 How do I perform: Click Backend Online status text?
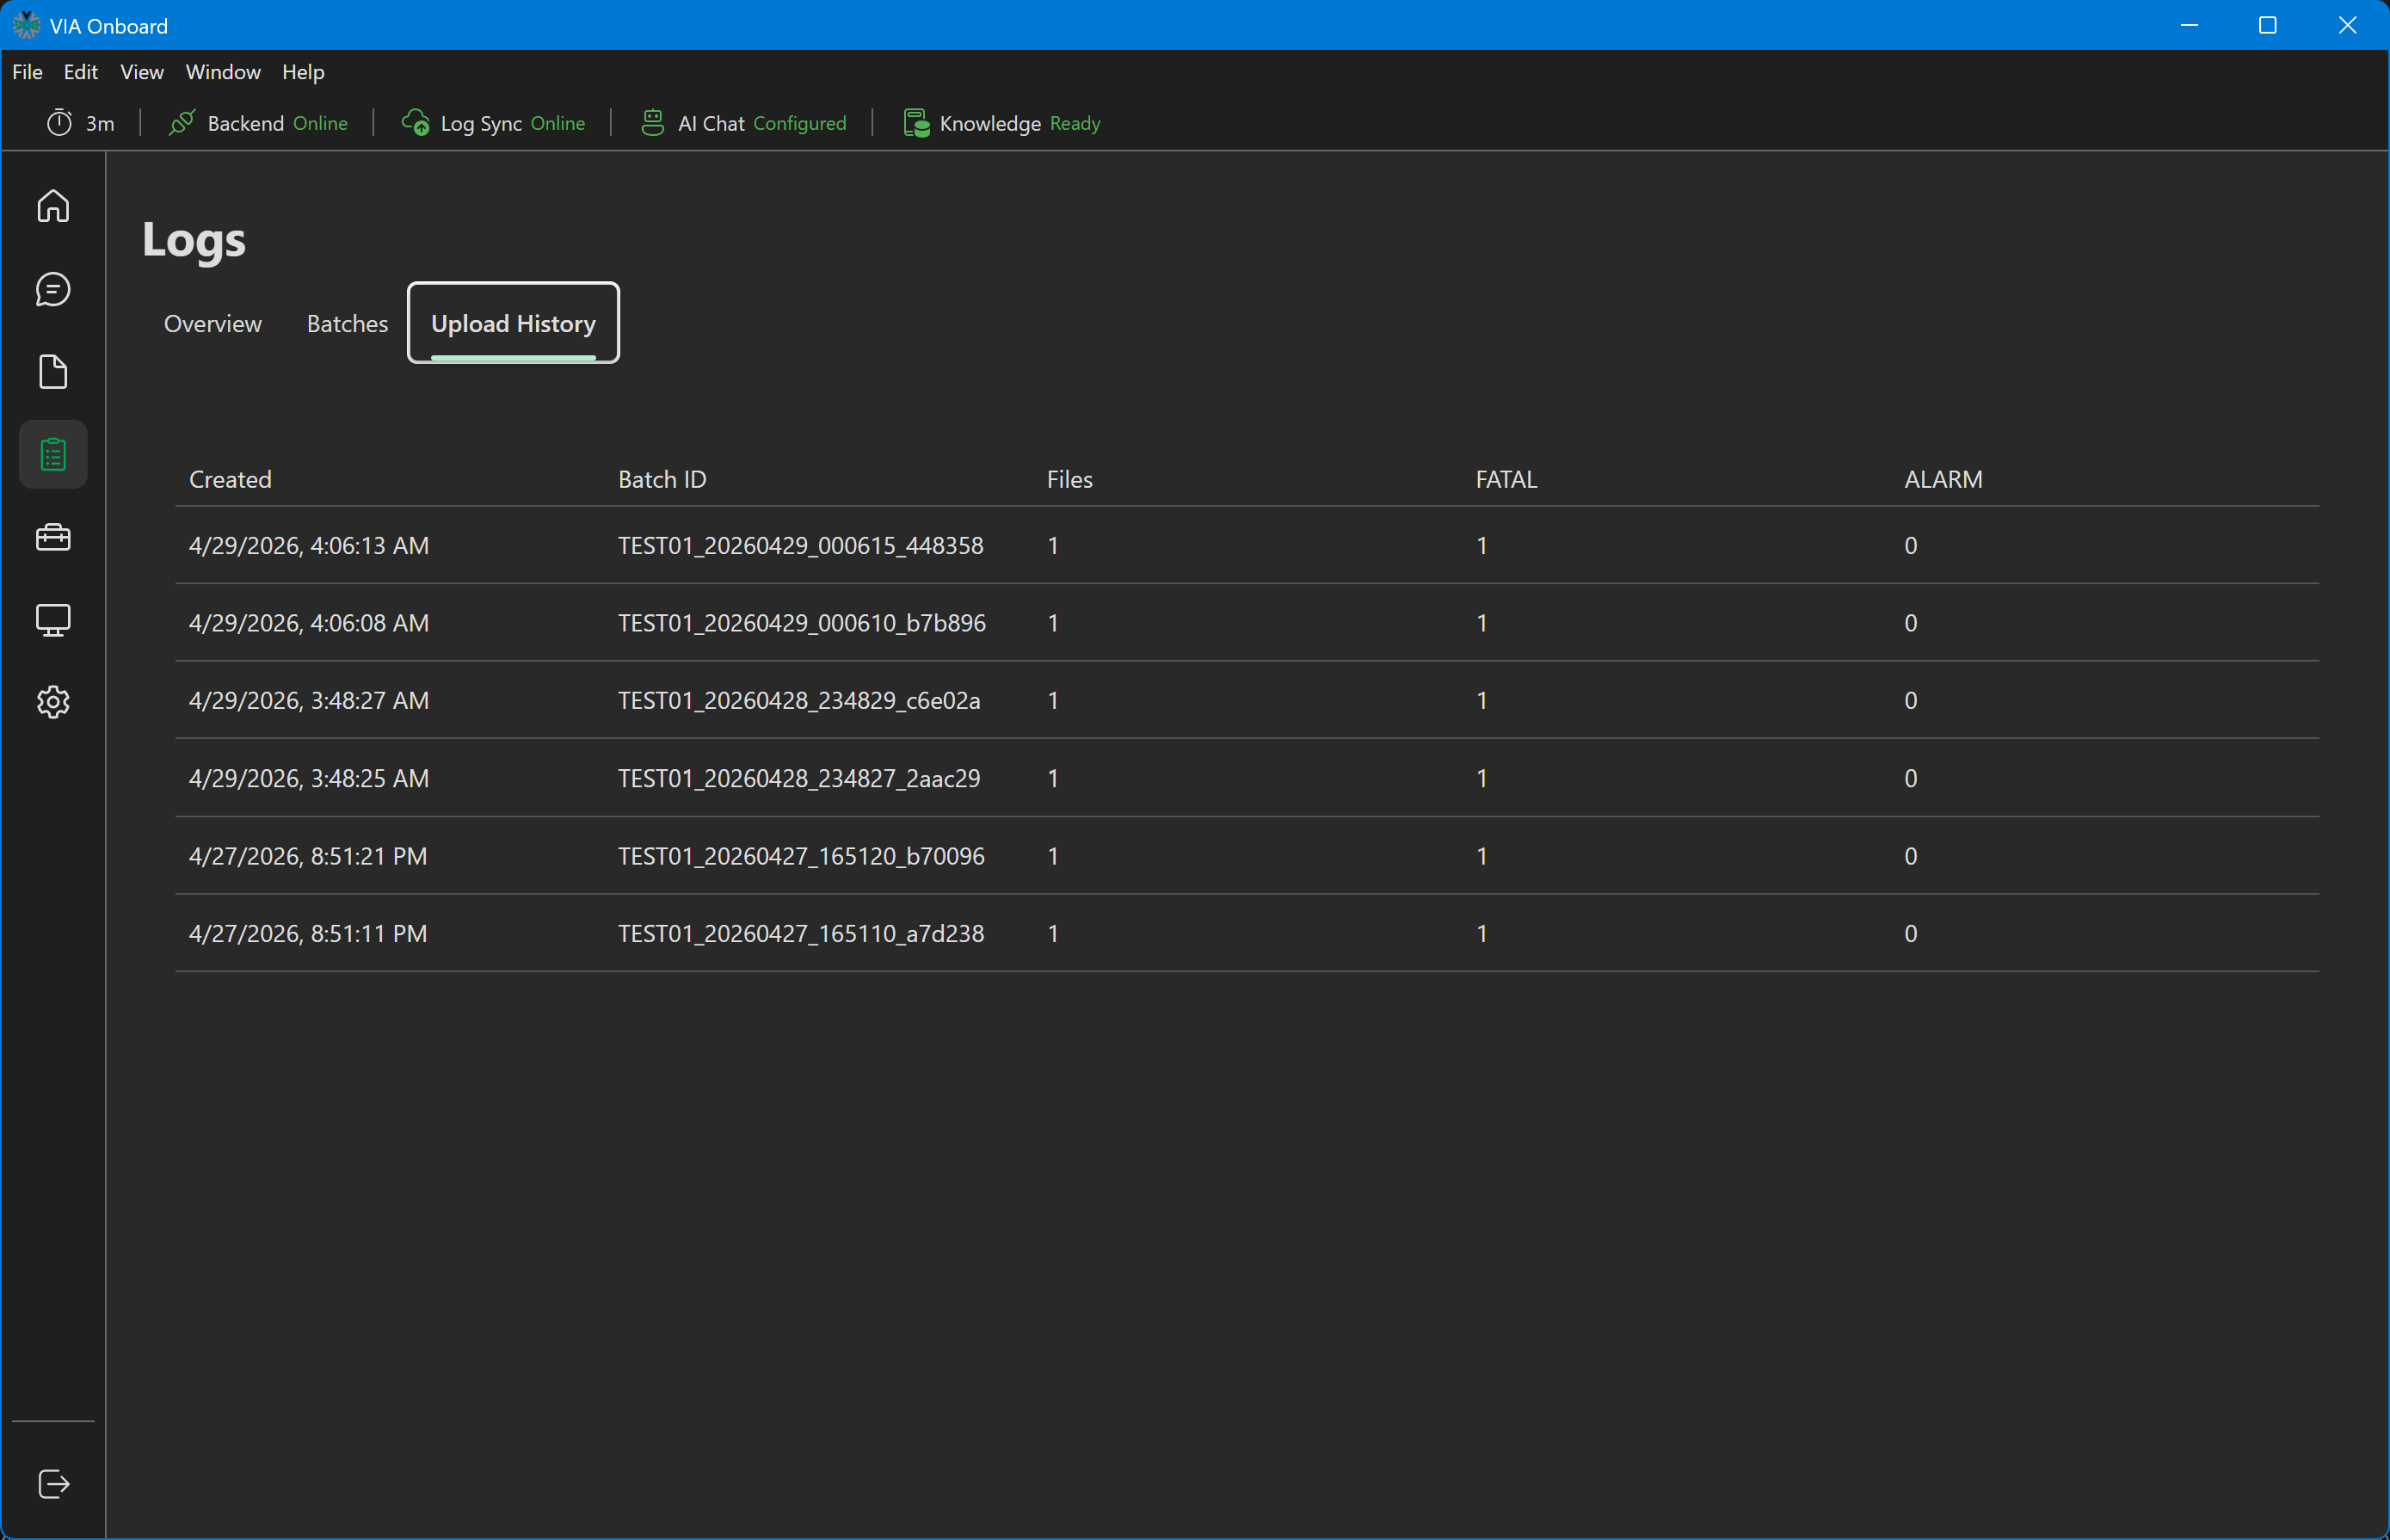click(278, 123)
